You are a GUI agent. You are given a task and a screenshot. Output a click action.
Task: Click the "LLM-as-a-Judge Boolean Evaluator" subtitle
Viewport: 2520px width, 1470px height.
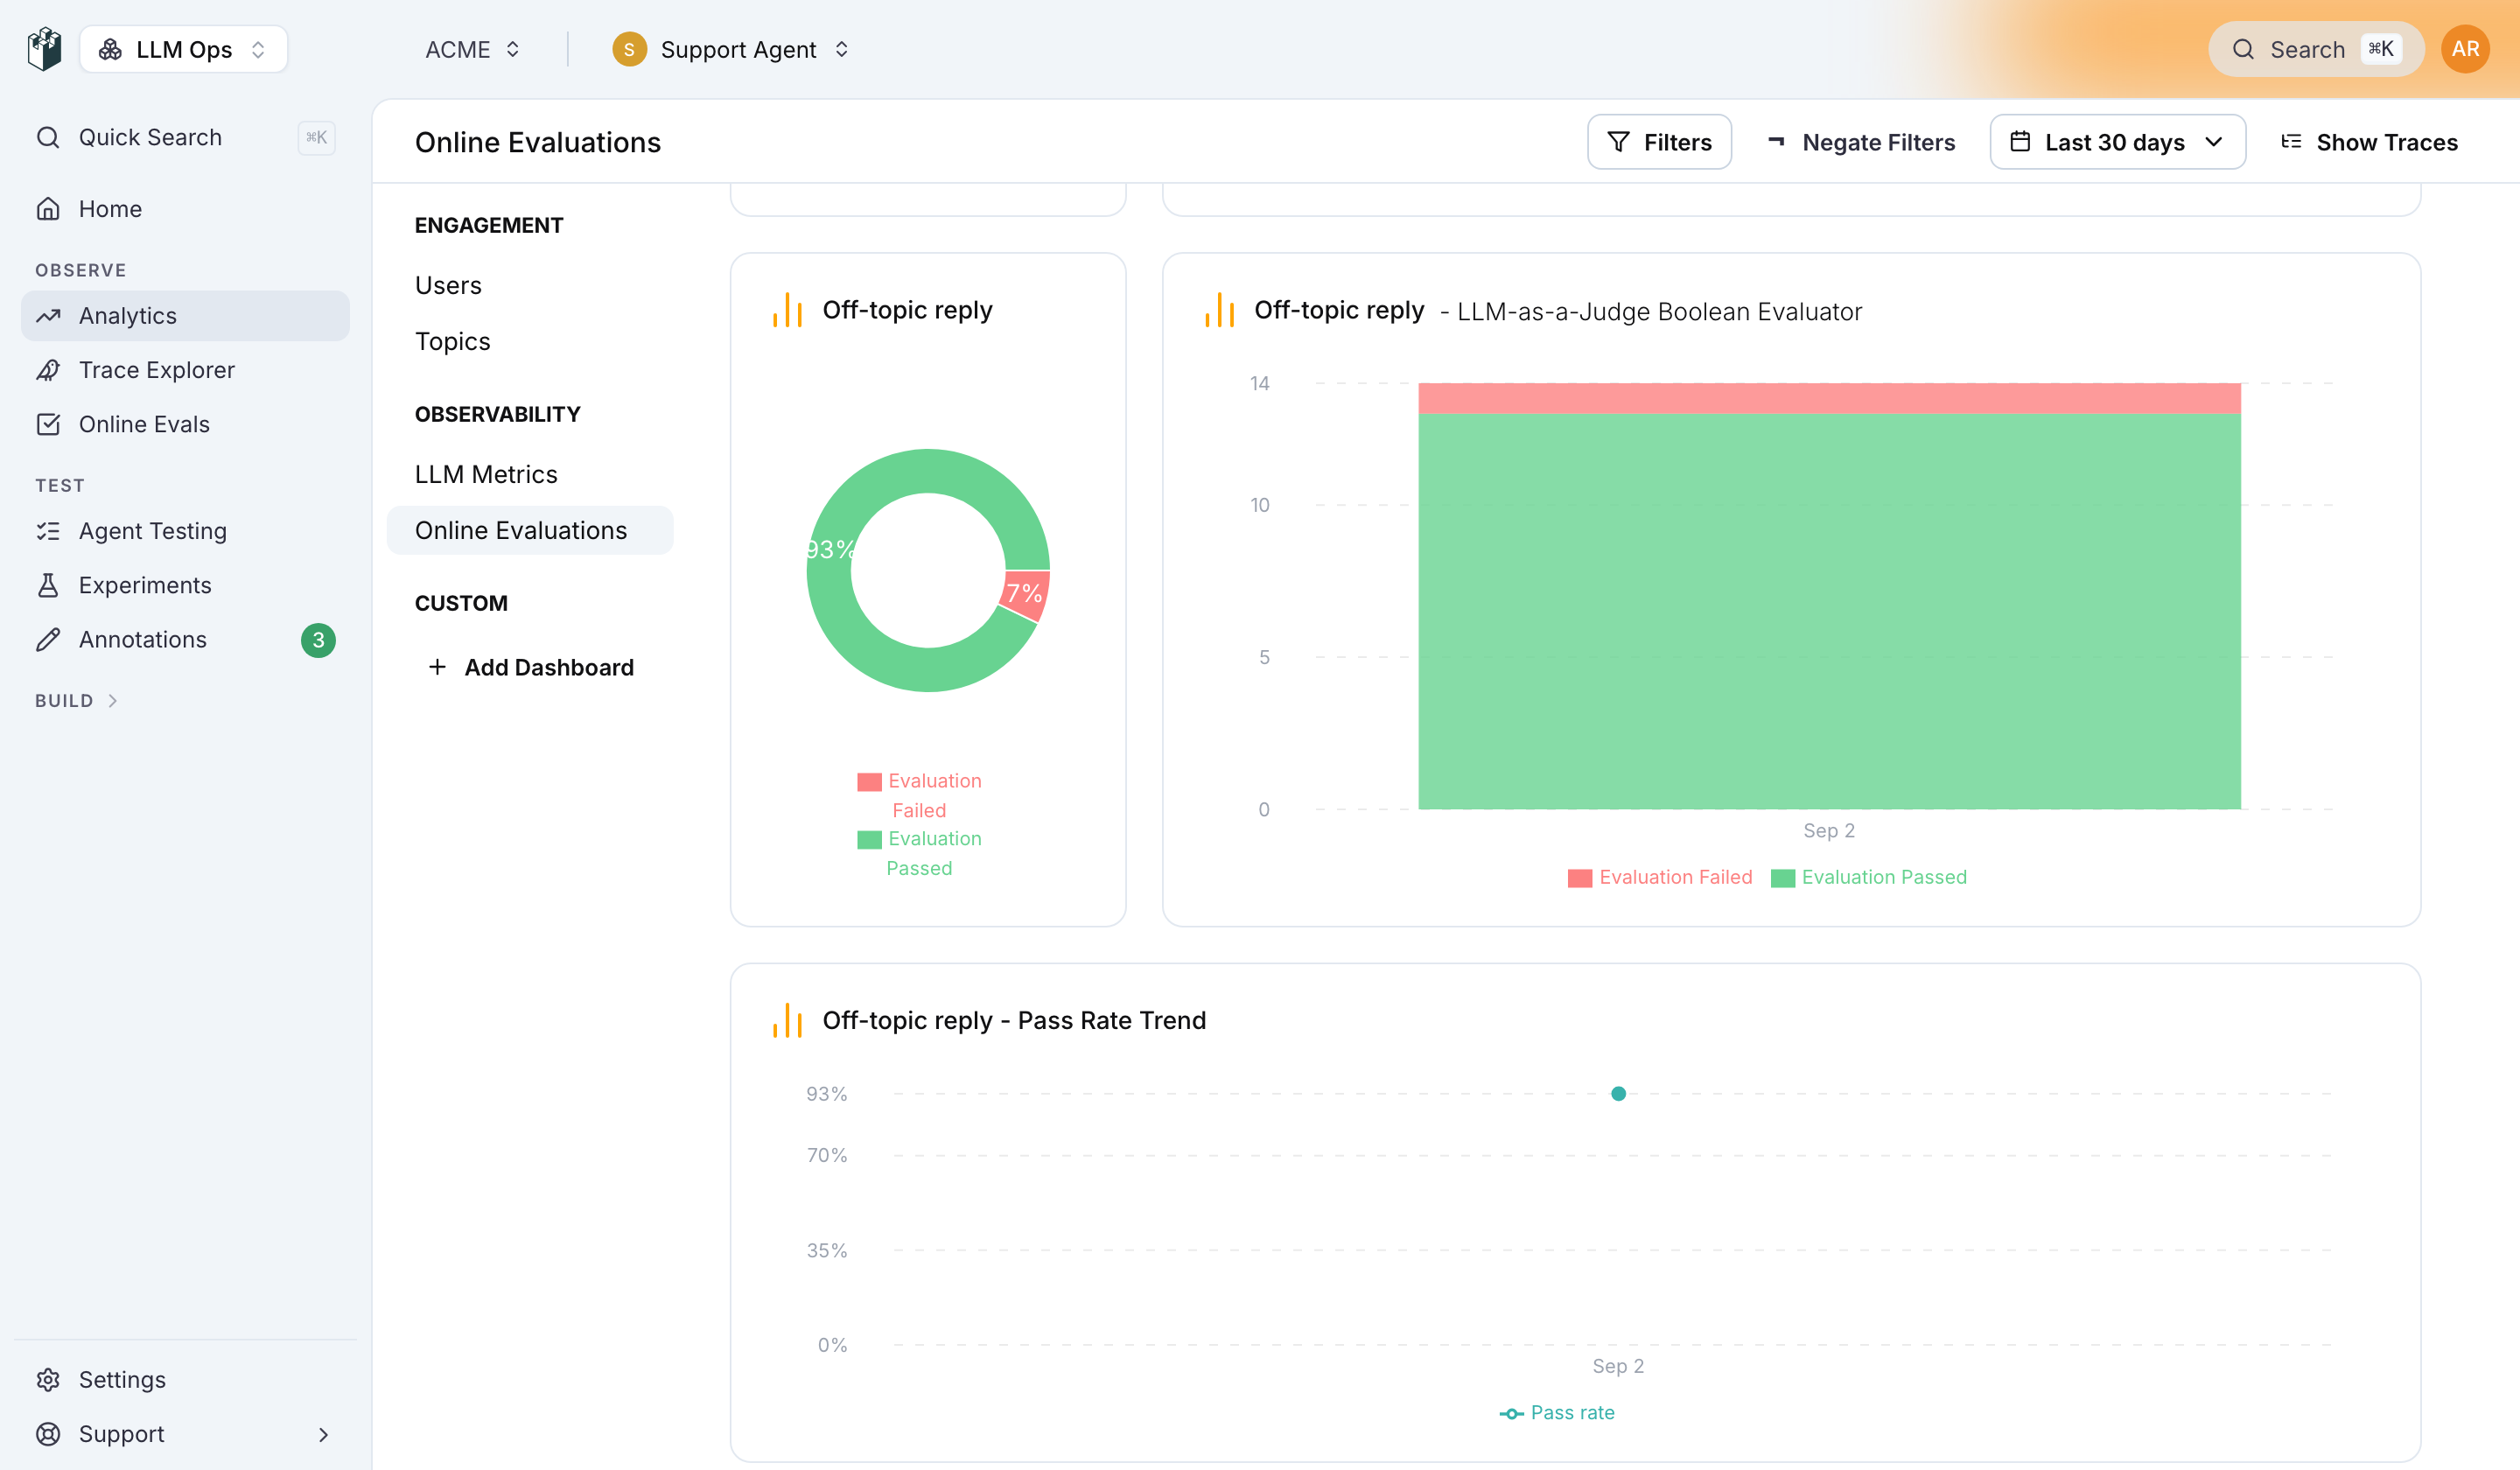click(1659, 312)
